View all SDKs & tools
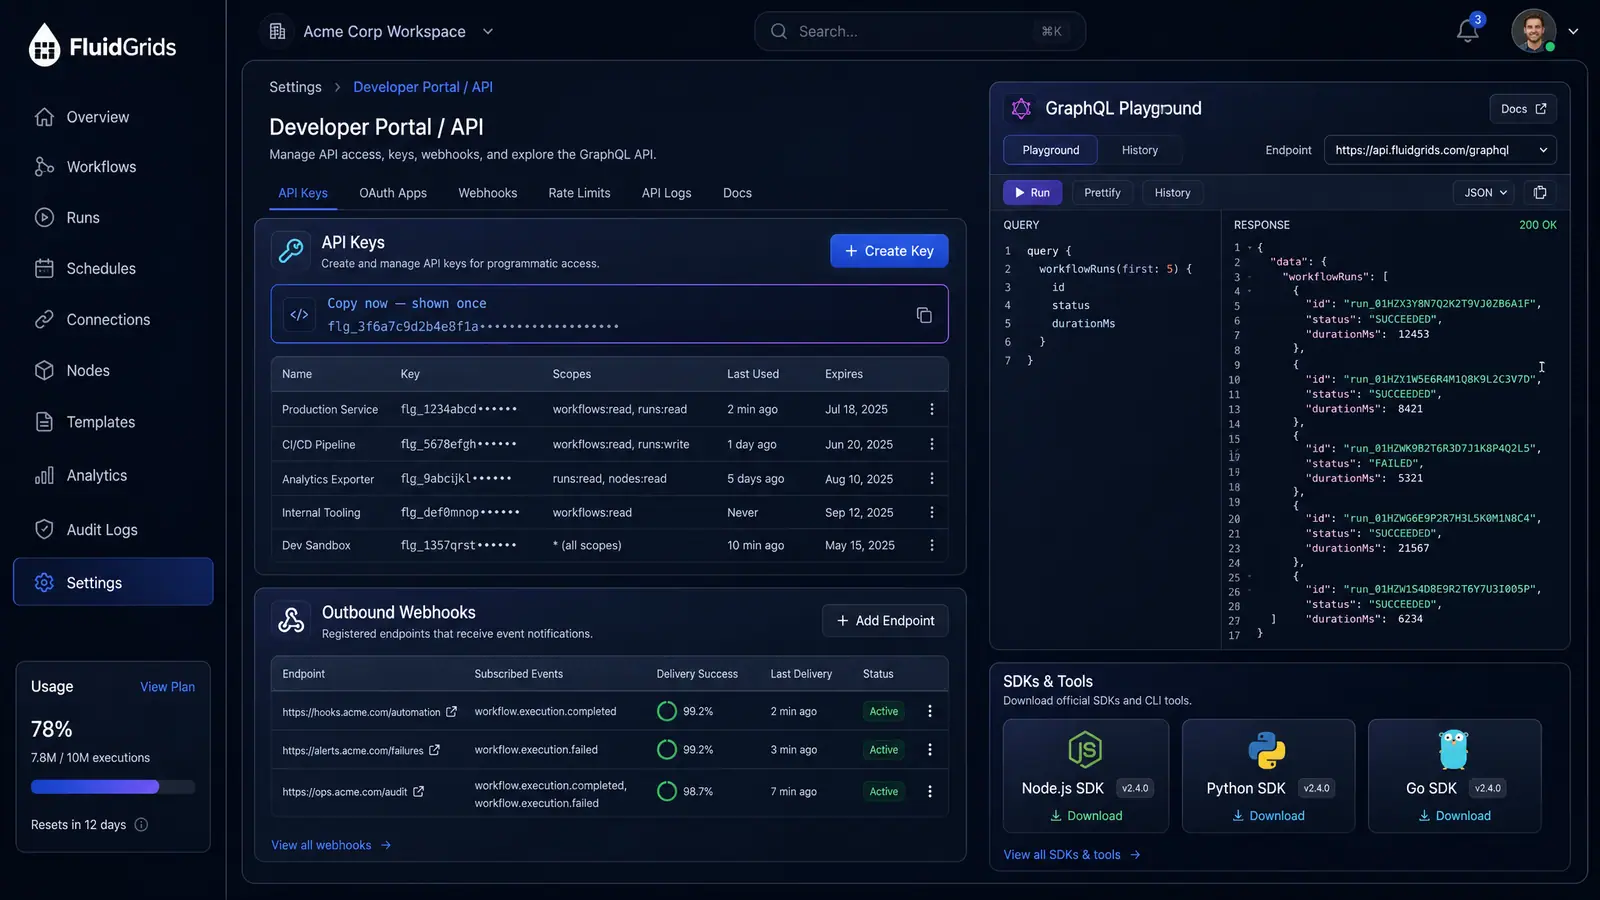1600x900 pixels. pos(1072,855)
